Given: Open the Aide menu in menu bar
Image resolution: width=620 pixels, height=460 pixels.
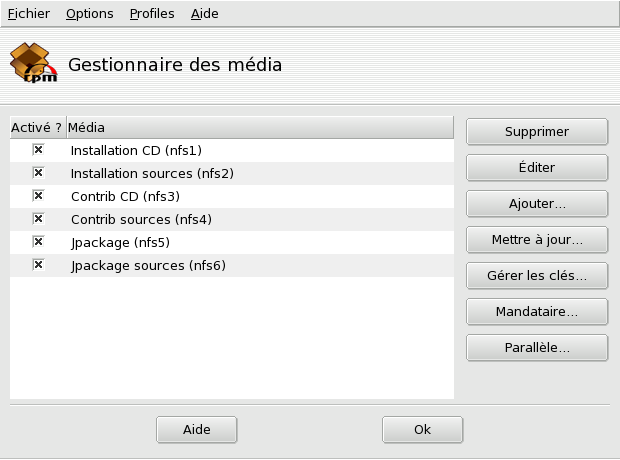Looking at the screenshot, I should click(x=204, y=14).
